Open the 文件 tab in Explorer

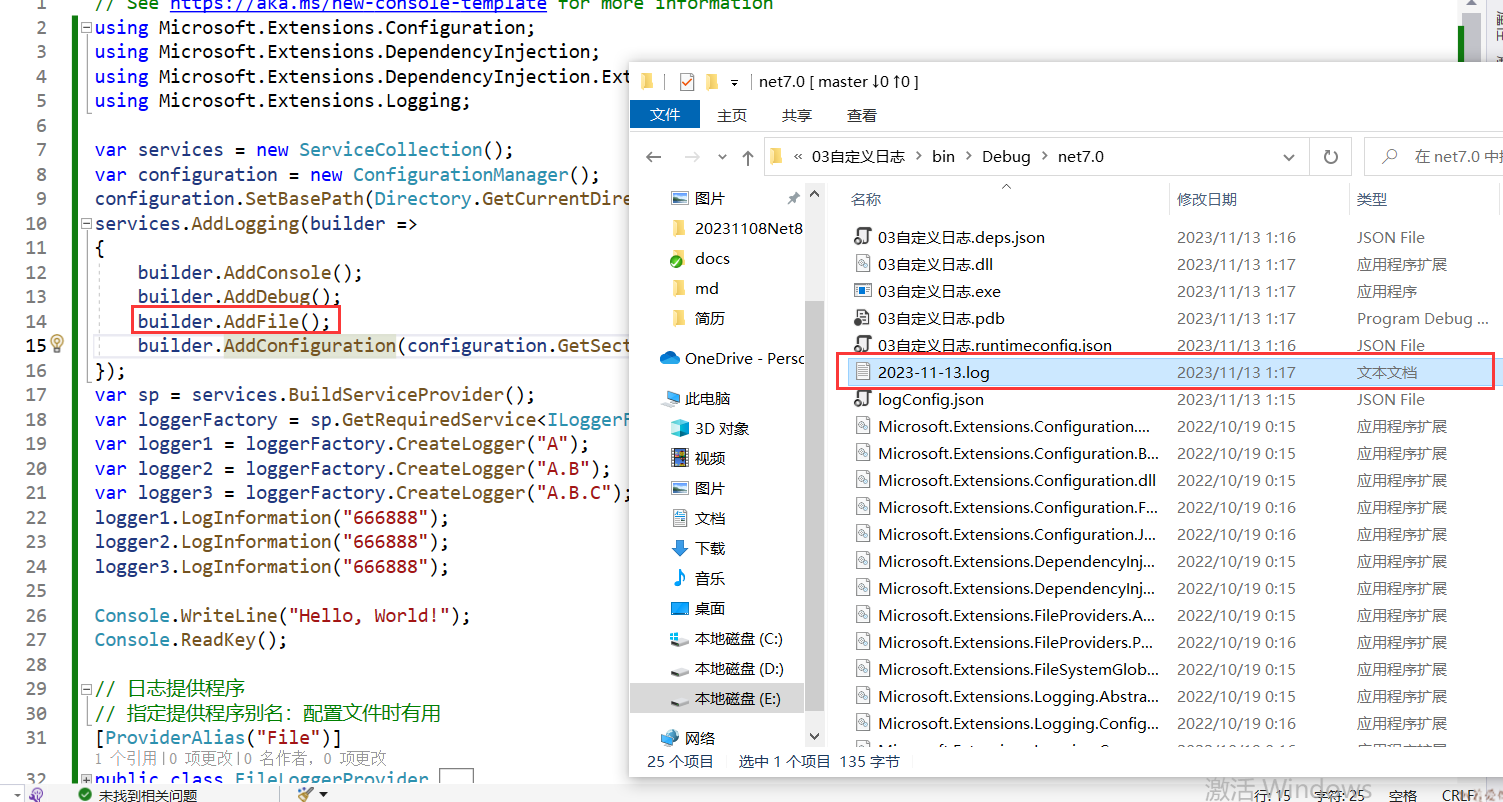pos(665,115)
